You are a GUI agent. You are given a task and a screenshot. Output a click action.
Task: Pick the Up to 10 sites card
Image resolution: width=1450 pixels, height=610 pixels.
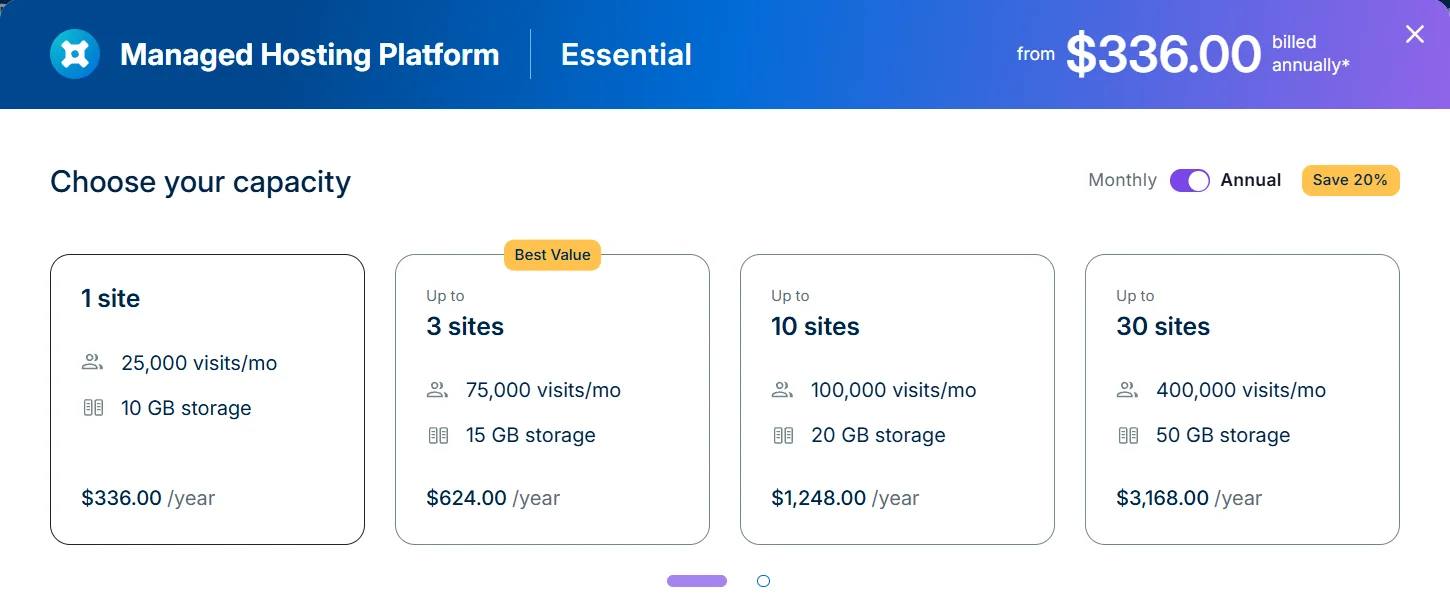point(897,399)
